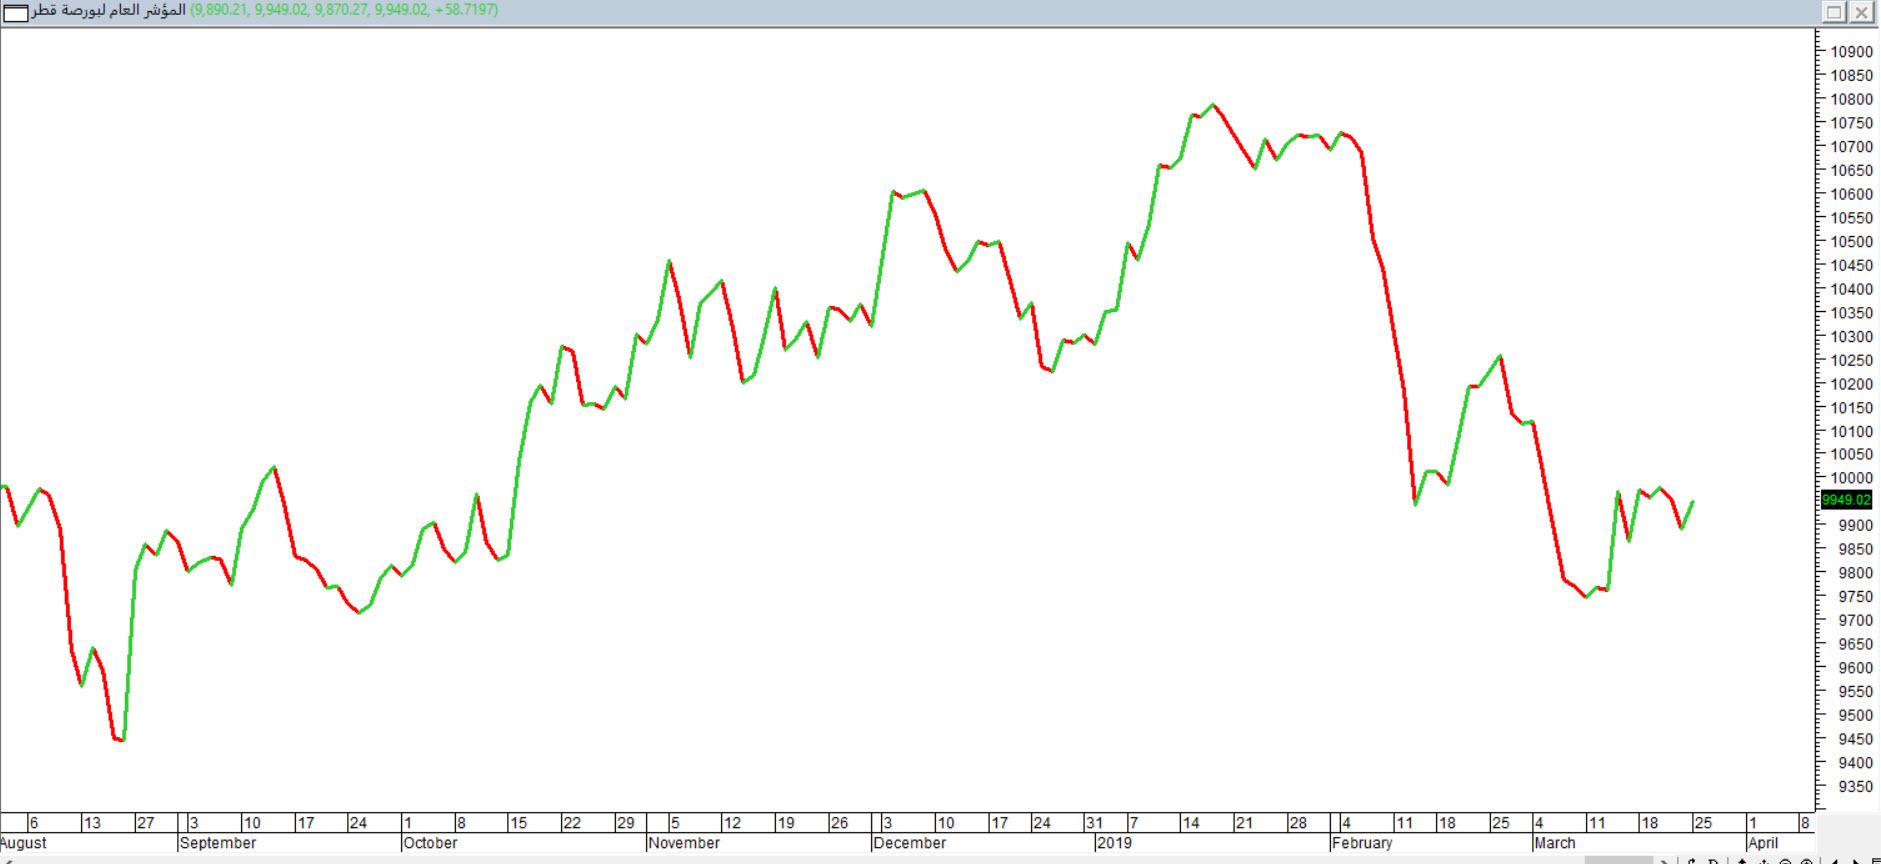Click the September month label on time axis
The image size is (1881, 864).
218,843
